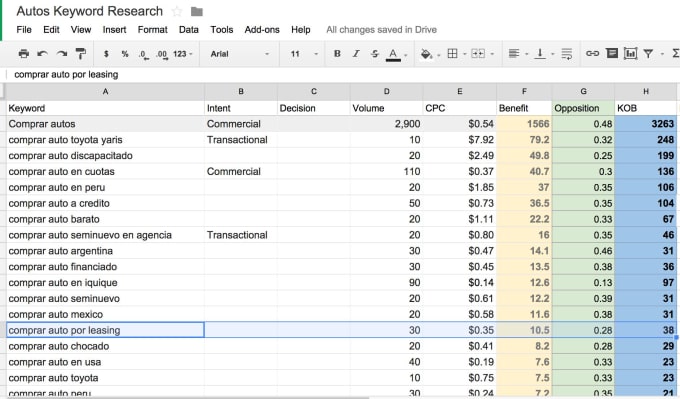Open the Data menu

[189, 29]
